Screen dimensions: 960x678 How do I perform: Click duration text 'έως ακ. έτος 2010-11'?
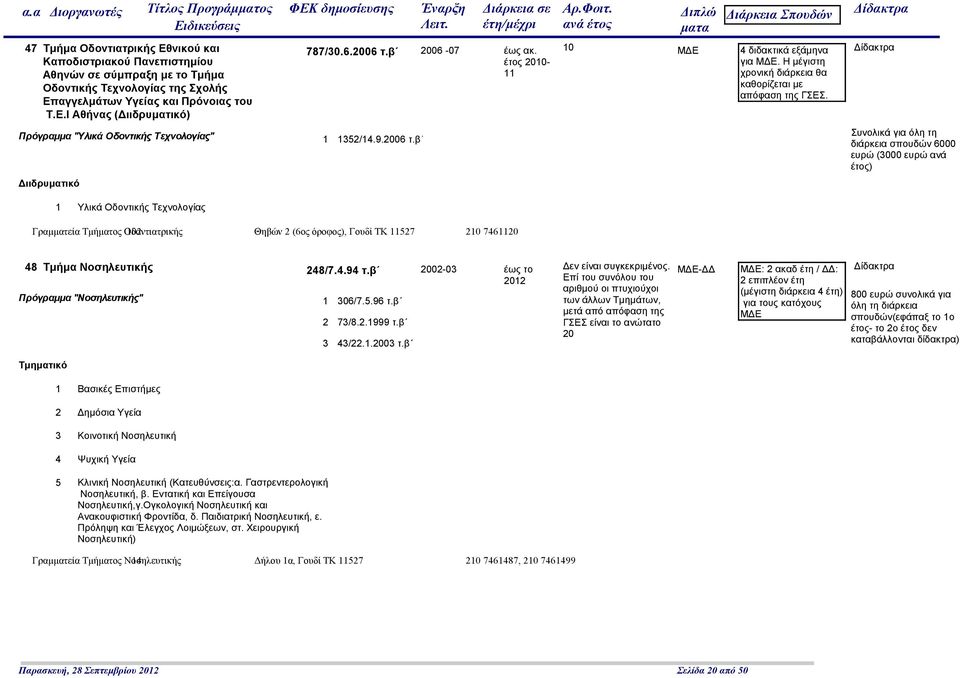pyautogui.click(x=527, y=62)
